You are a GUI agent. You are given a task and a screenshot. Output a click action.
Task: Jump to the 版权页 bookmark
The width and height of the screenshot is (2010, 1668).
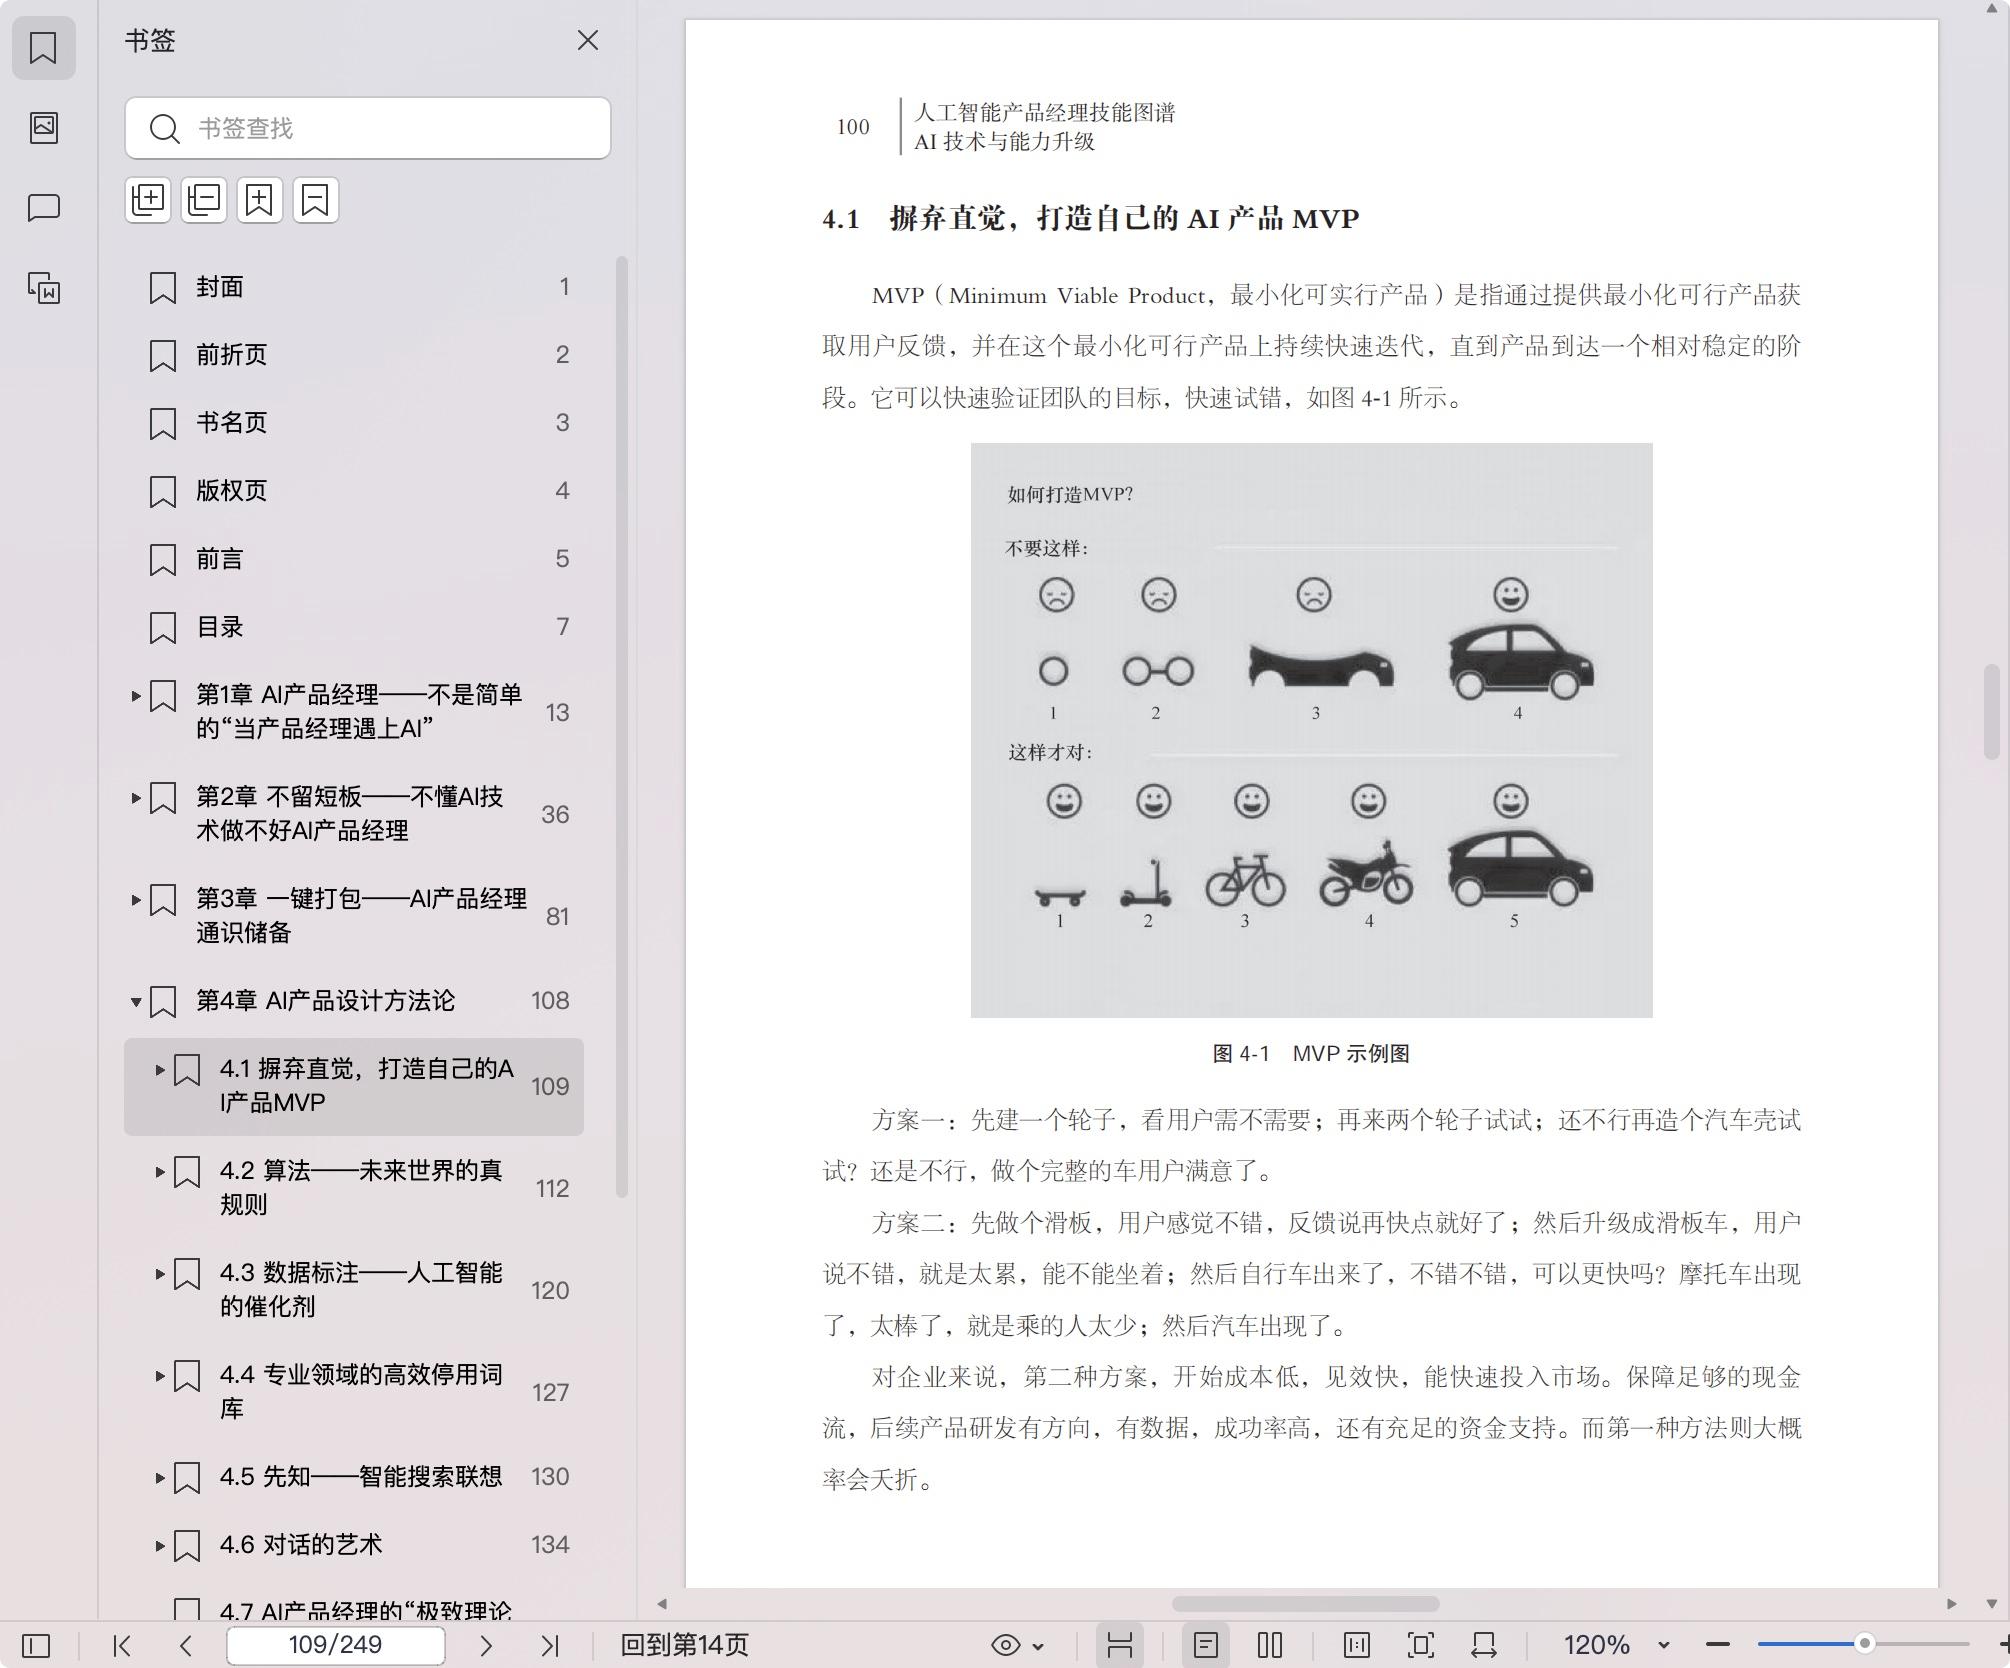click(x=354, y=491)
